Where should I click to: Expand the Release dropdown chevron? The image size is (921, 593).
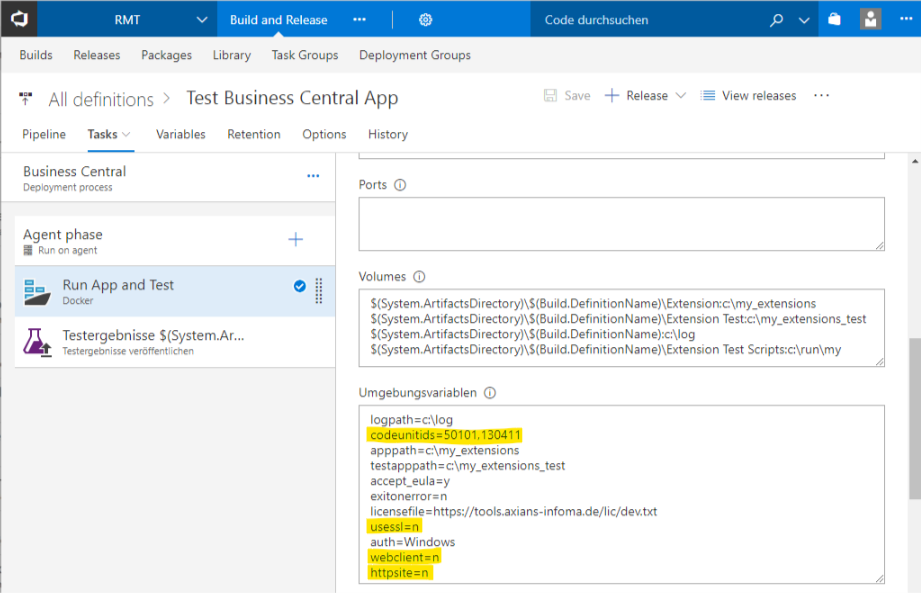pyautogui.click(x=681, y=96)
